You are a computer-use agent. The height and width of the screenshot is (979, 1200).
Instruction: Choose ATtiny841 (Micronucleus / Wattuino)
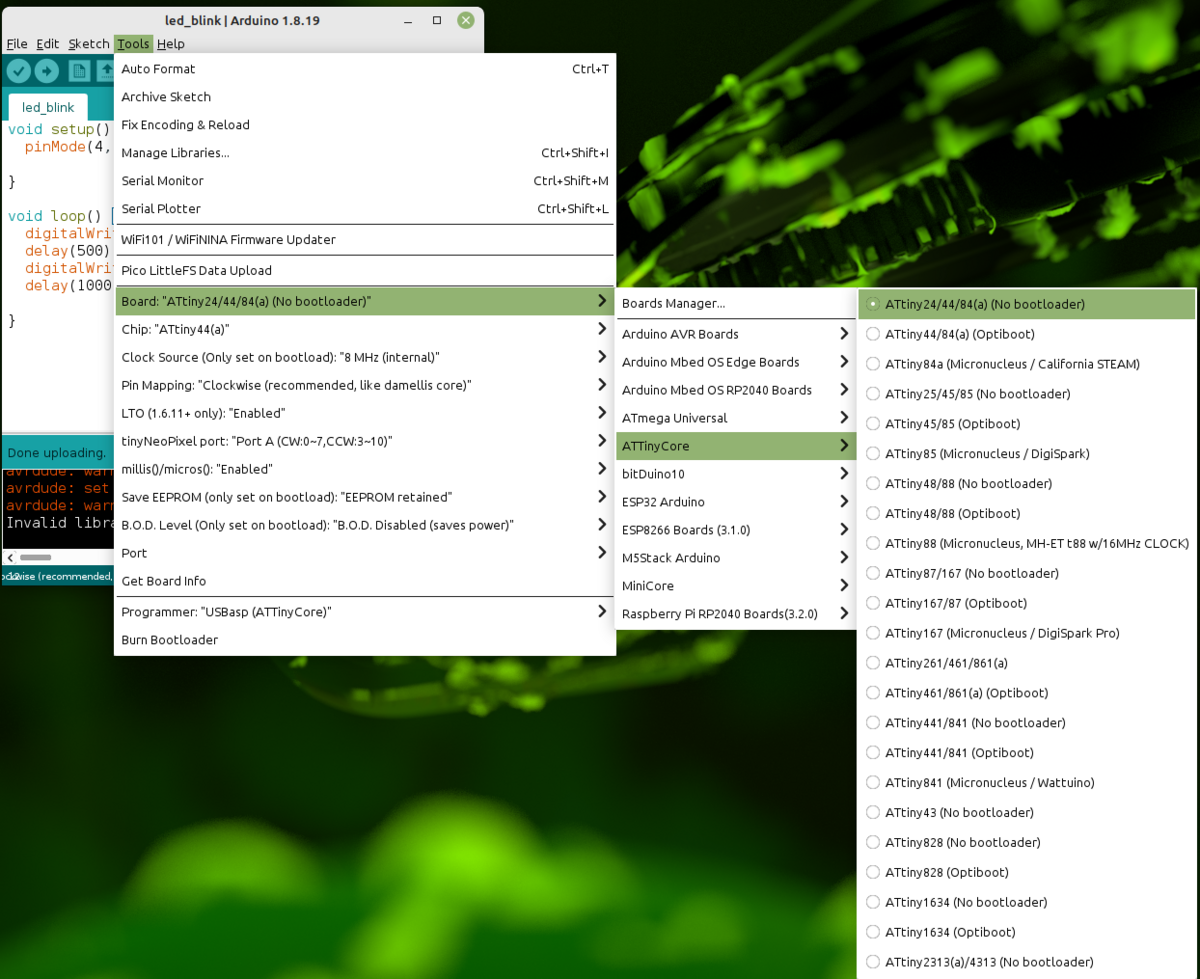coord(1027,783)
